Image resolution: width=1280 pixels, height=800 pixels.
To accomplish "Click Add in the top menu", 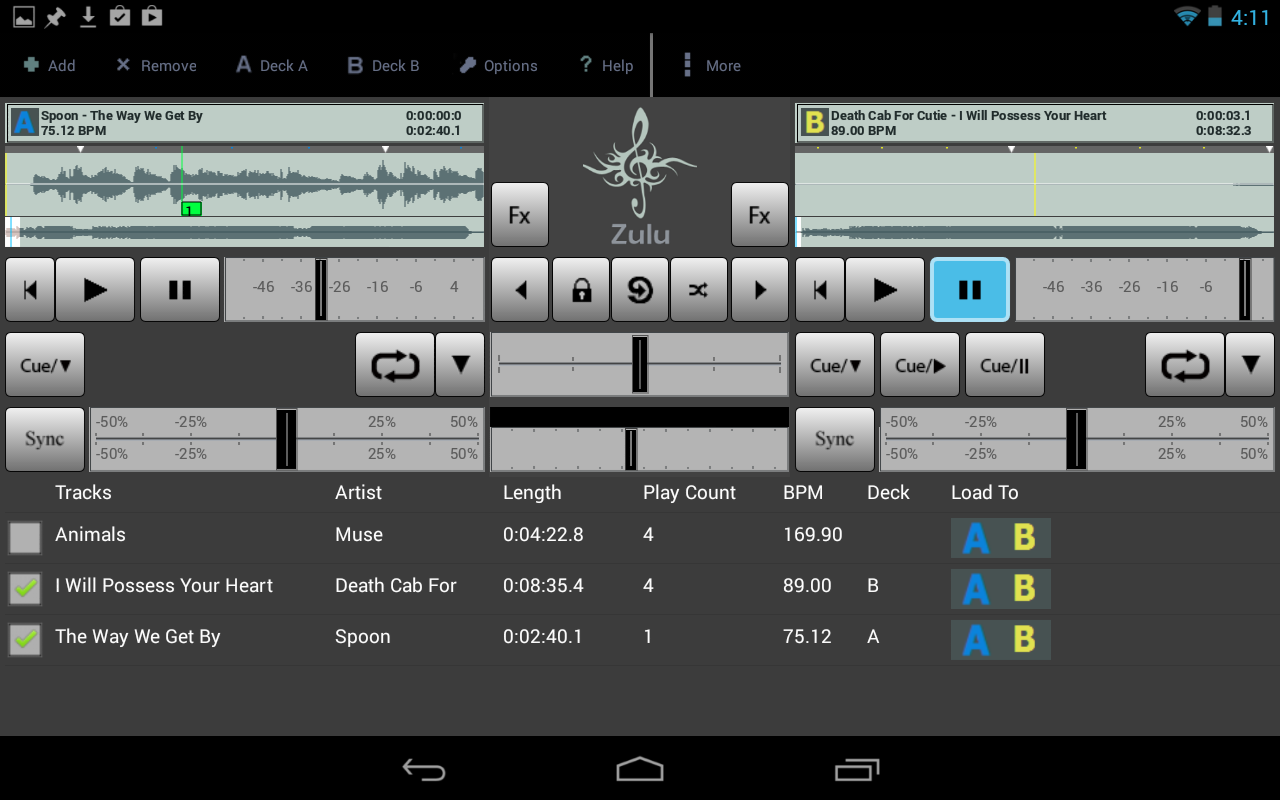I will (49, 66).
